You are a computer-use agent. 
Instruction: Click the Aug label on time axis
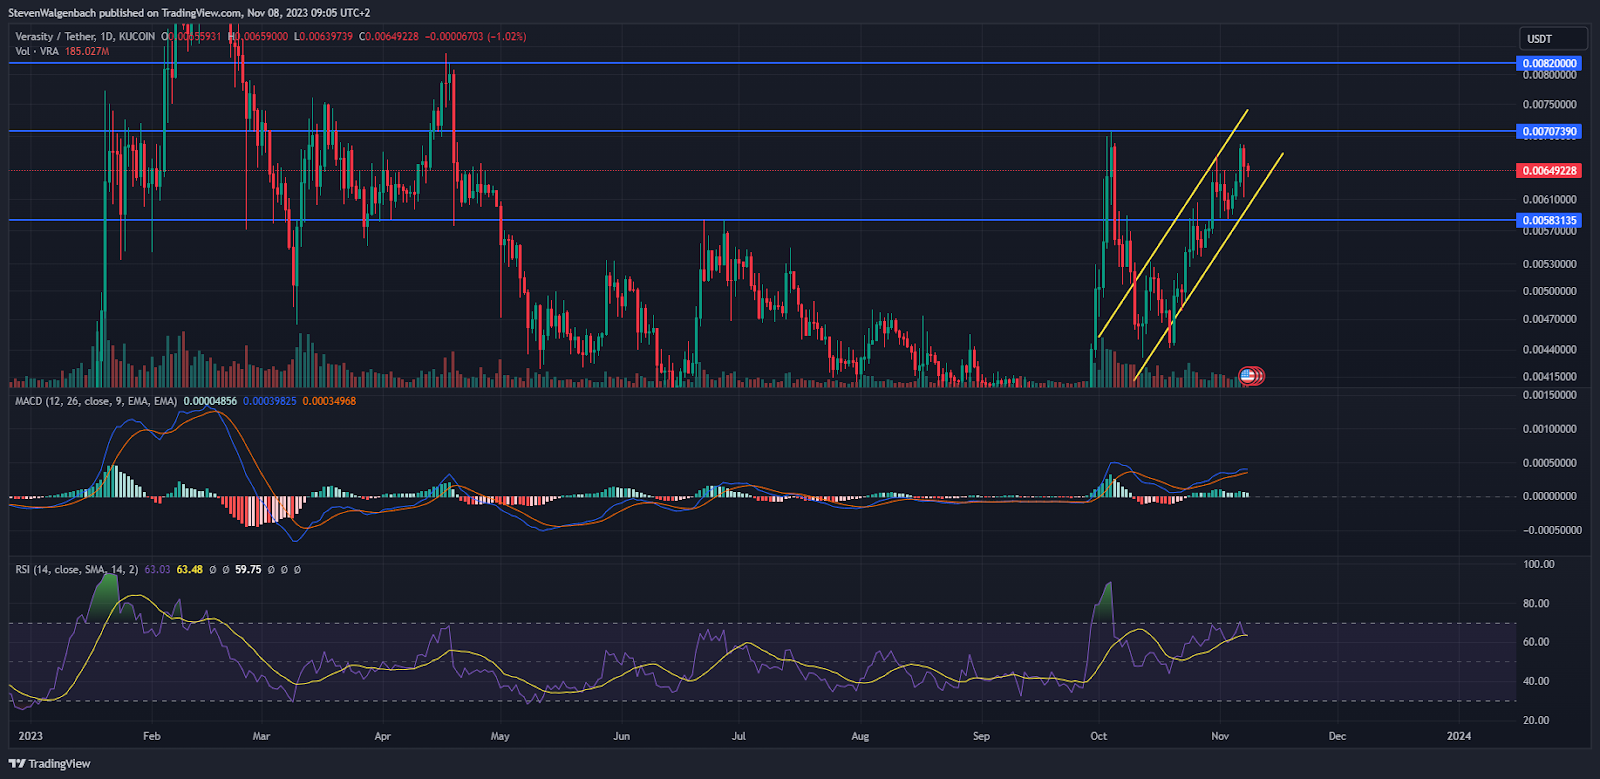860,736
